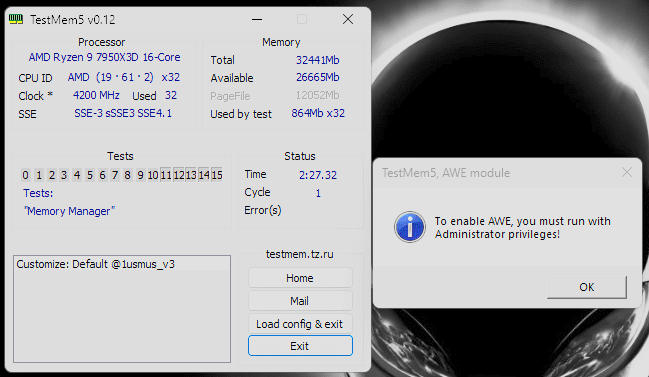Viewport: 649px width, 377px height.
Task: Click the Used threads value 32
Action: coord(171,95)
